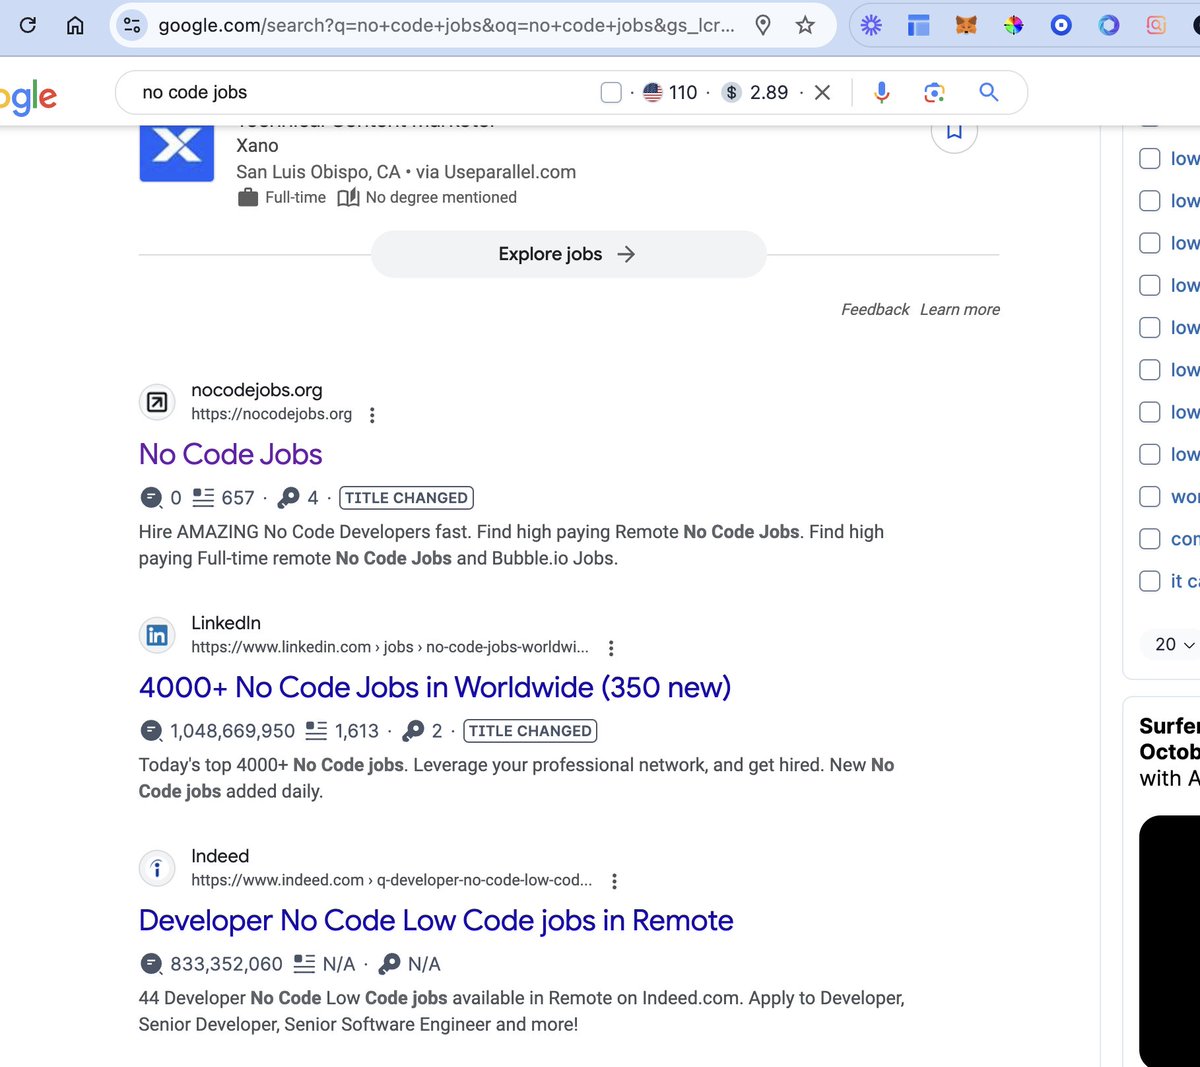
Task: Open the blue layout extension icon
Action: [x=918, y=25]
